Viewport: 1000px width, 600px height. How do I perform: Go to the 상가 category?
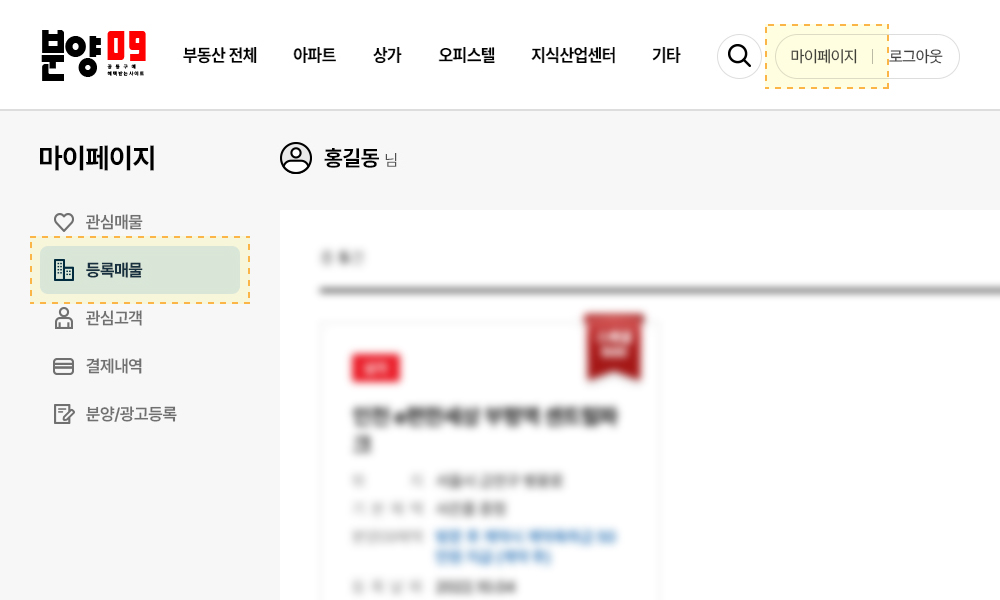387,55
